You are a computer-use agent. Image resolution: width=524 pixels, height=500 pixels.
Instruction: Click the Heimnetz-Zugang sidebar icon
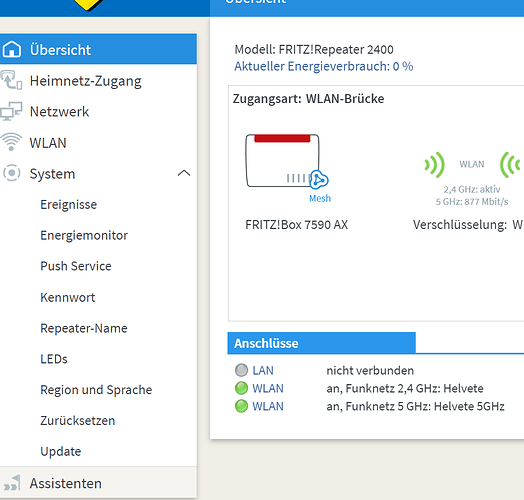click(x=11, y=80)
